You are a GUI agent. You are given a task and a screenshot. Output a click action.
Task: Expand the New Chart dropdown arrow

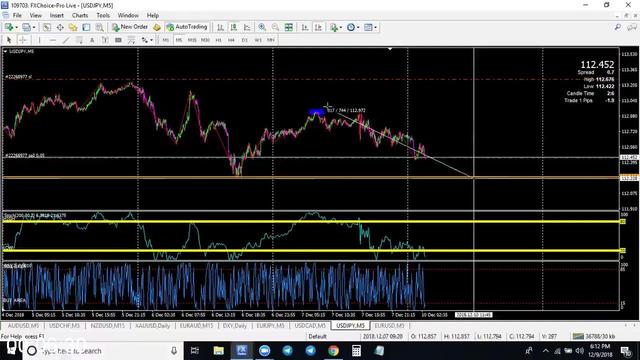click(16, 27)
